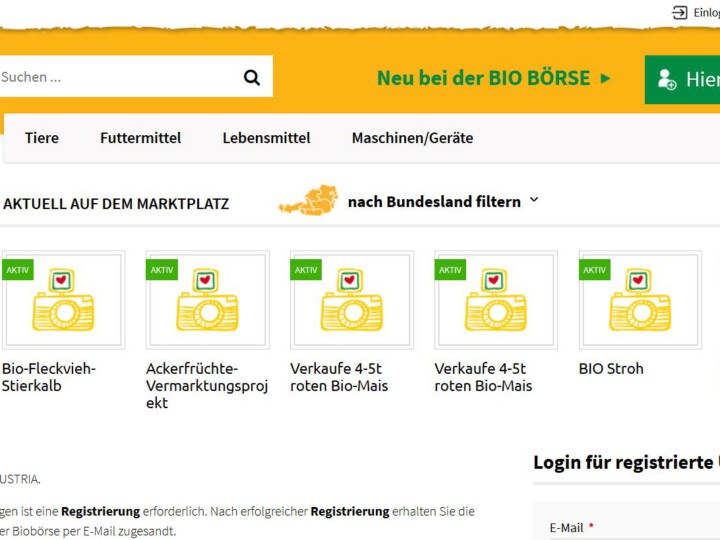Open the Tiere menu
This screenshot has height=540, width=720.
(42, 138)
